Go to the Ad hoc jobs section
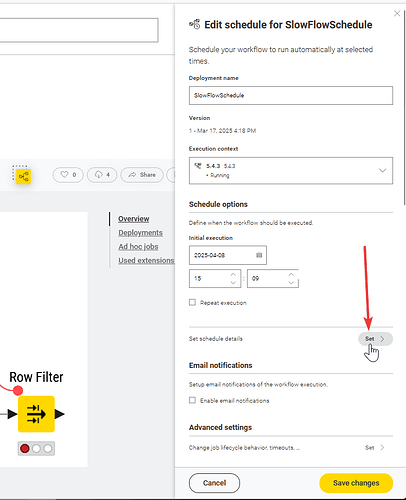406x500 pixels. pyautogui.click(x=138, y=247)
